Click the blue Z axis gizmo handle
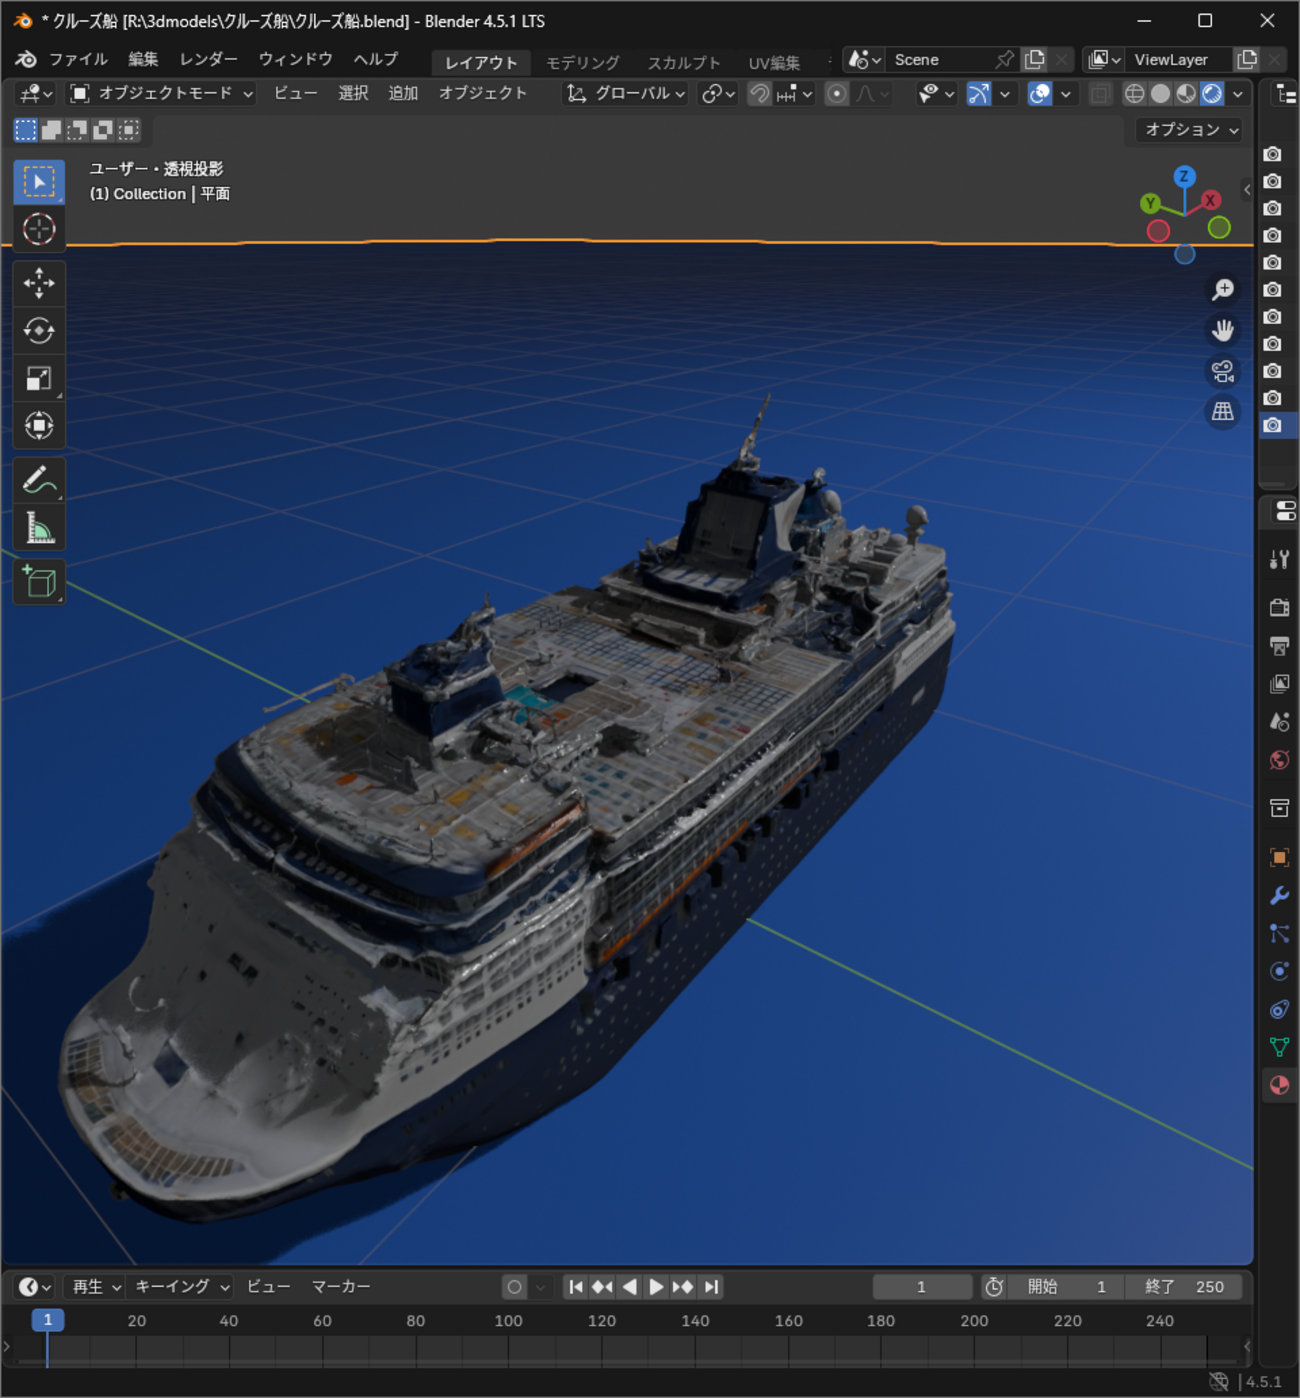This screenshot has width=1300, height=1398. (x=1184, y=177)
